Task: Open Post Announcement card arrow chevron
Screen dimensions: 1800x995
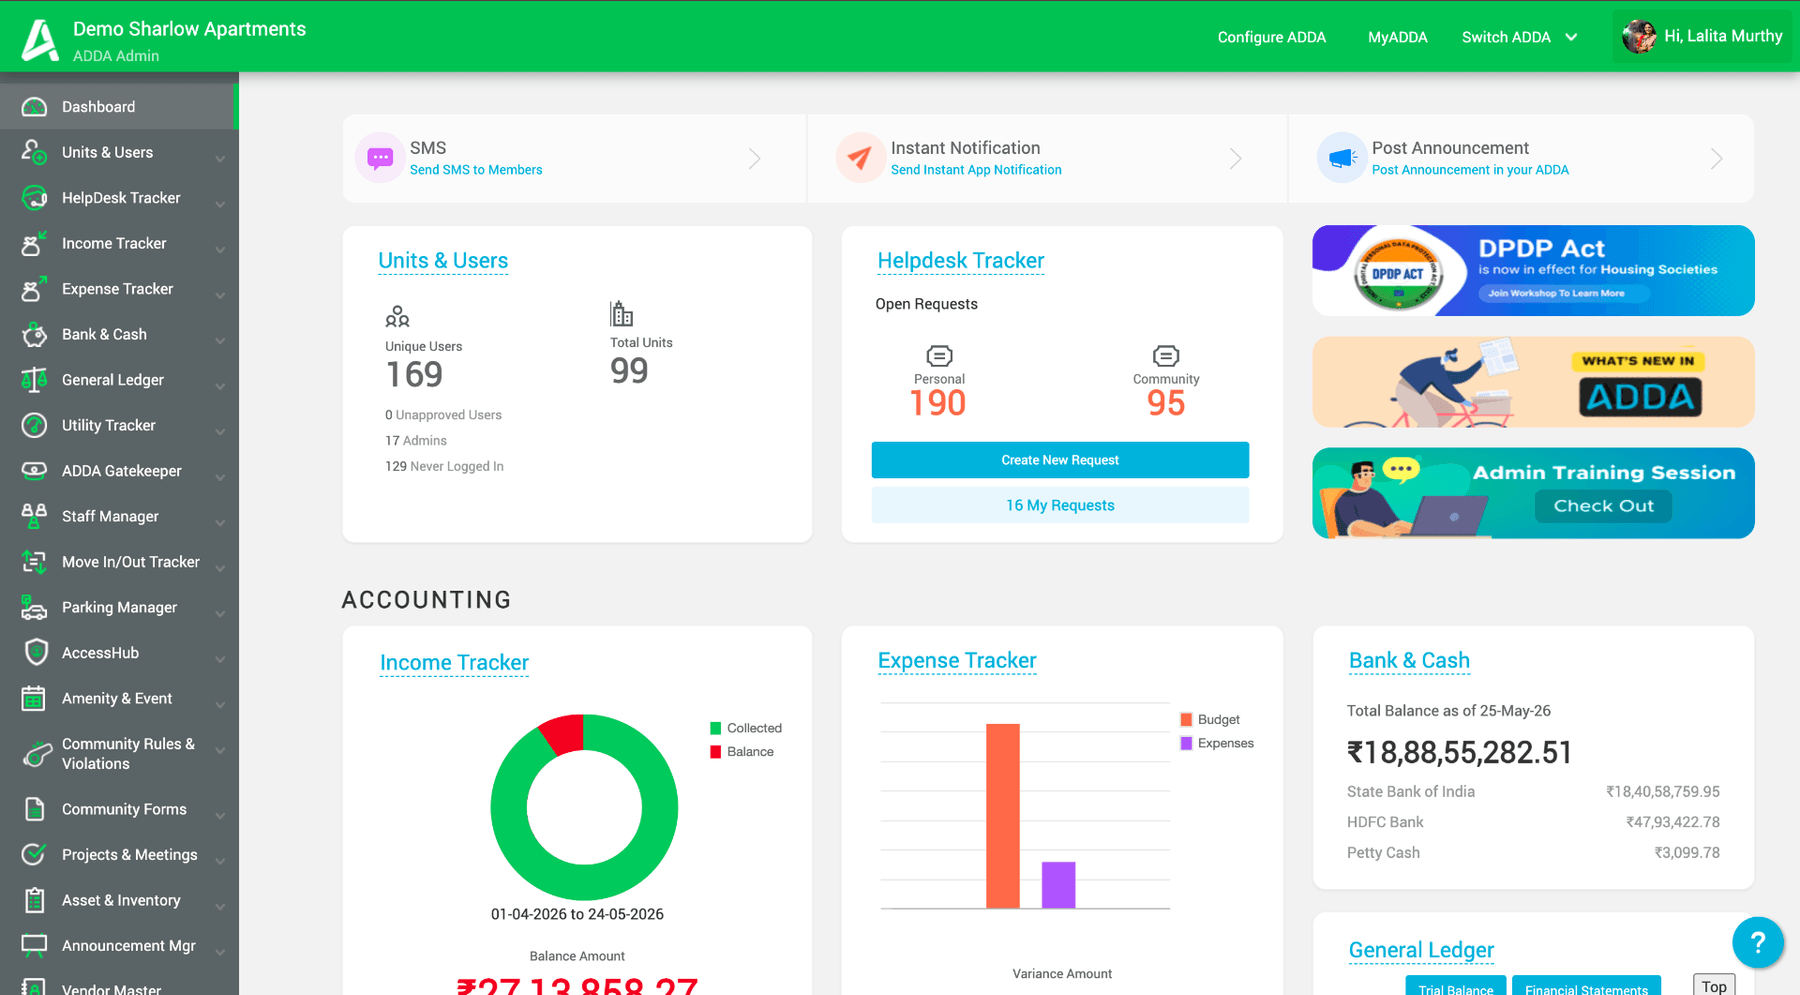Action: 1716,158
